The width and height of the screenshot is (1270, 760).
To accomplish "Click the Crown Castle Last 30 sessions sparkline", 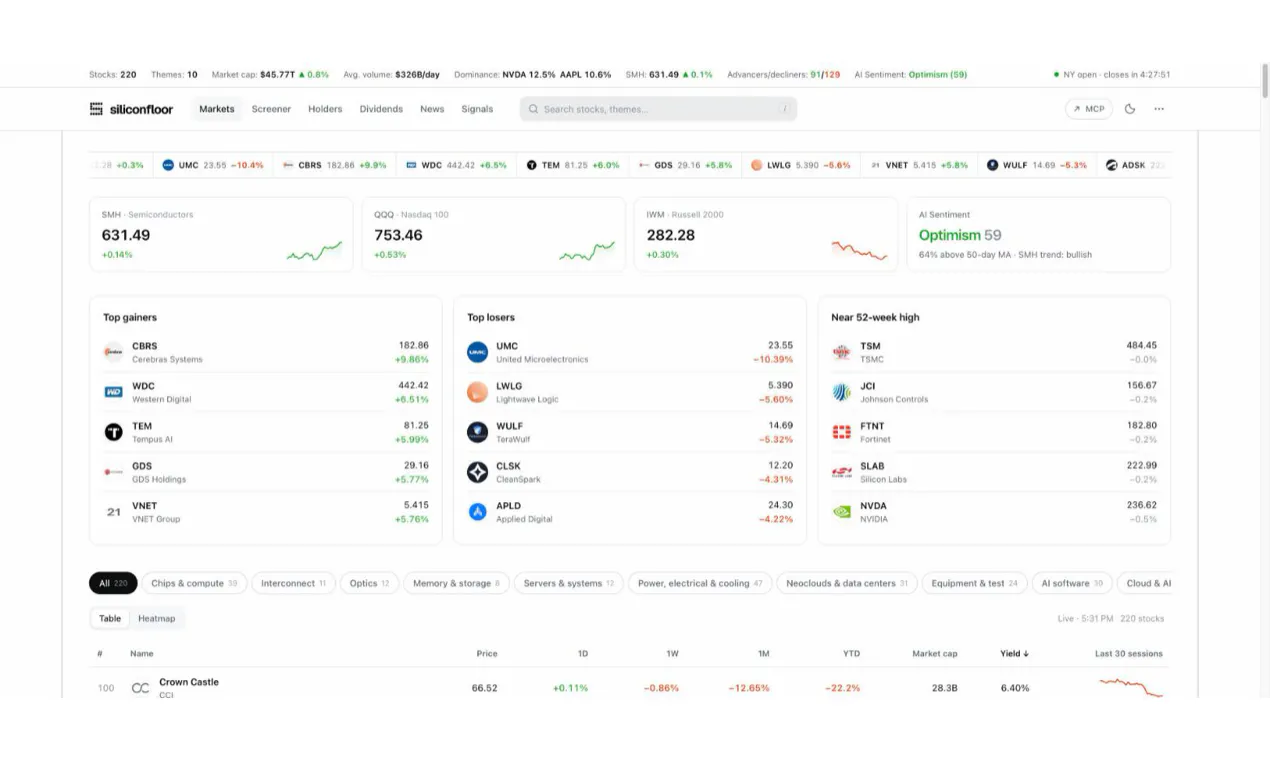I will 1131,688.
